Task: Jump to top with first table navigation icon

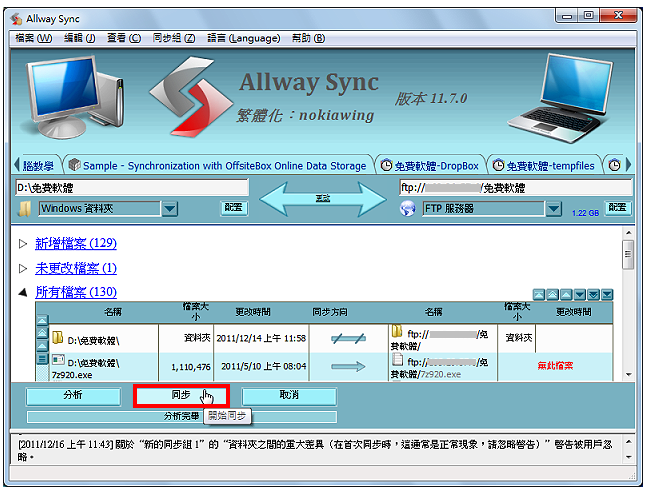Action: 538,295
